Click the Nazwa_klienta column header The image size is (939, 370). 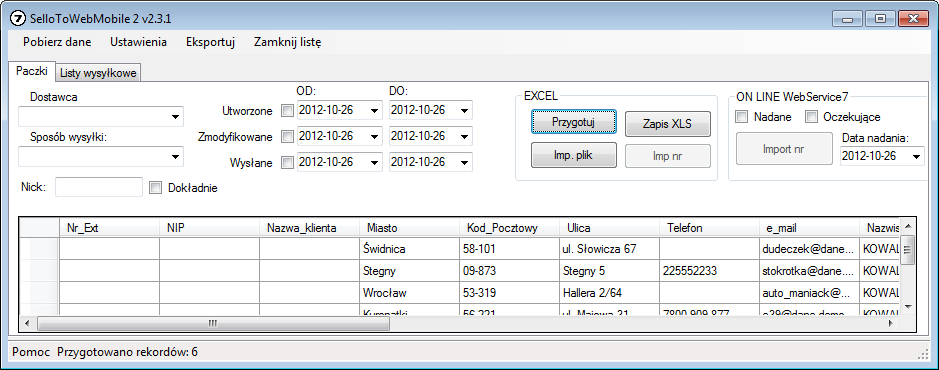click(309, 228)
